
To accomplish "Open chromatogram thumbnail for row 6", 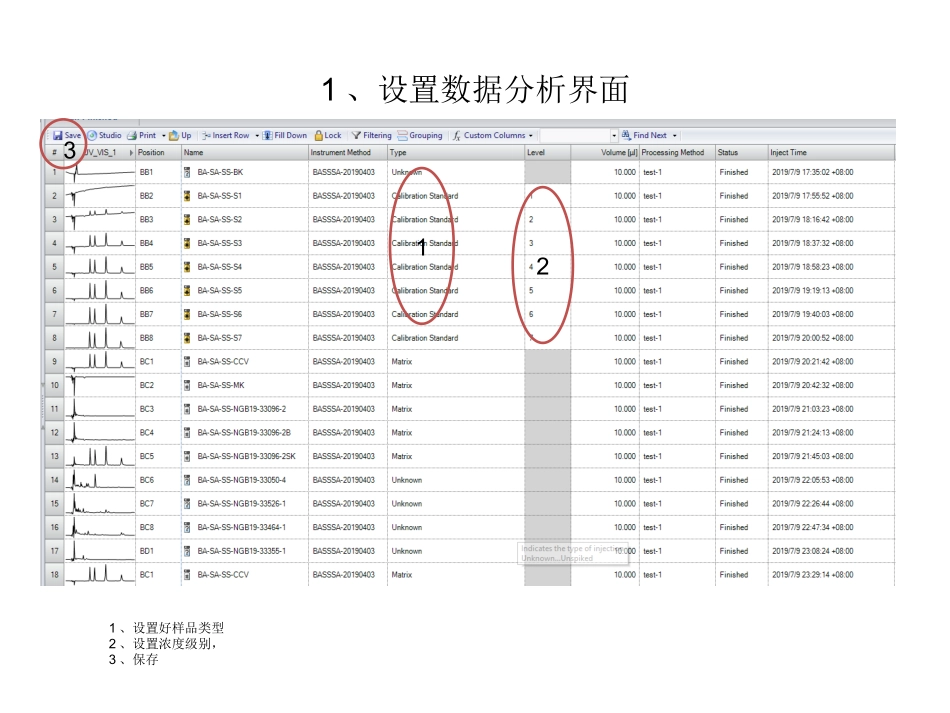I will pyautogui.click(x=100, y=291).
